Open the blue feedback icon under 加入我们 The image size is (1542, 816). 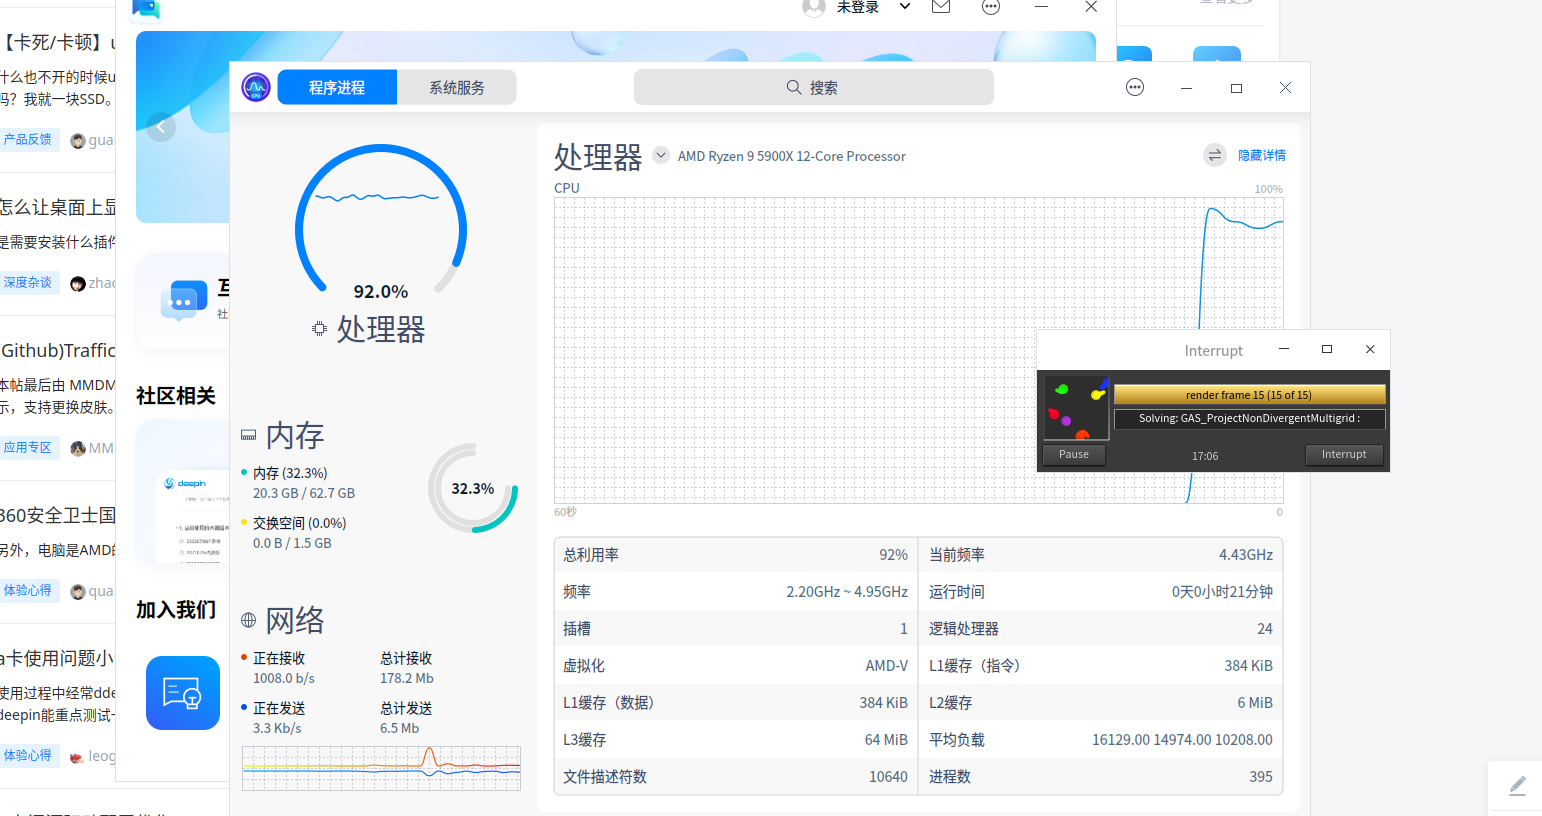point(183,693)
